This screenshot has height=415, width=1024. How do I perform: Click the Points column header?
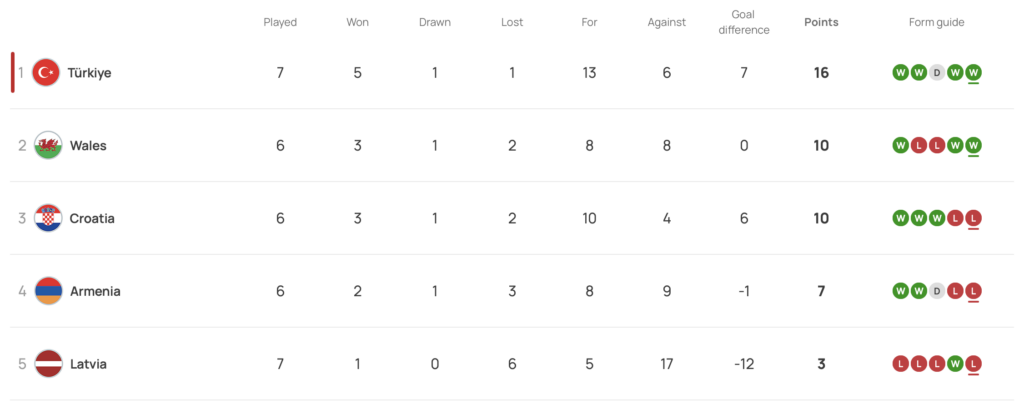click(x=821, y=22)
